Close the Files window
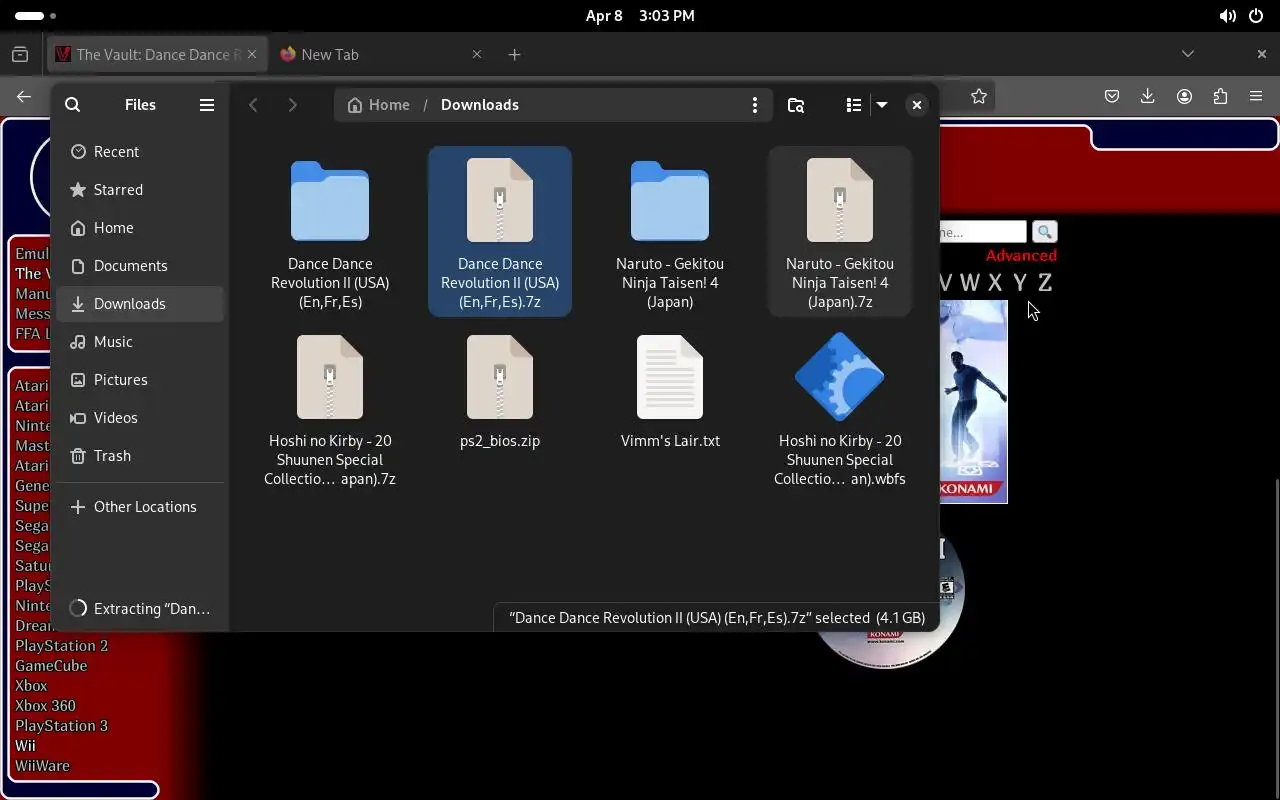 point(916,105)
